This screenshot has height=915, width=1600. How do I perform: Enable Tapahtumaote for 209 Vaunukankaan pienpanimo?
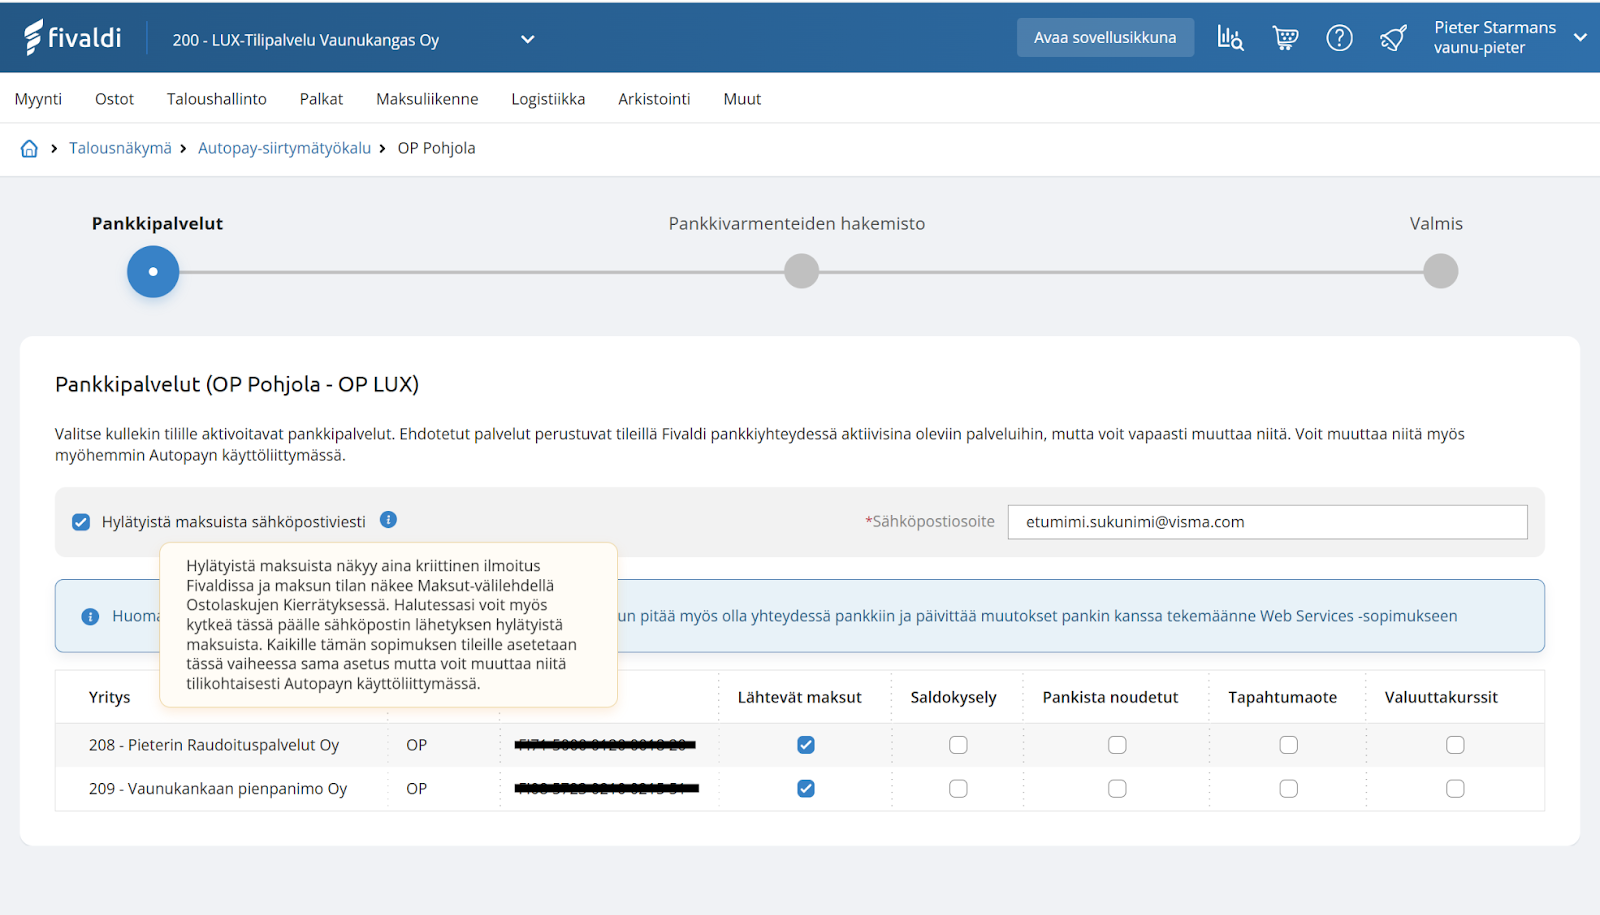(x=1289, y=789)
